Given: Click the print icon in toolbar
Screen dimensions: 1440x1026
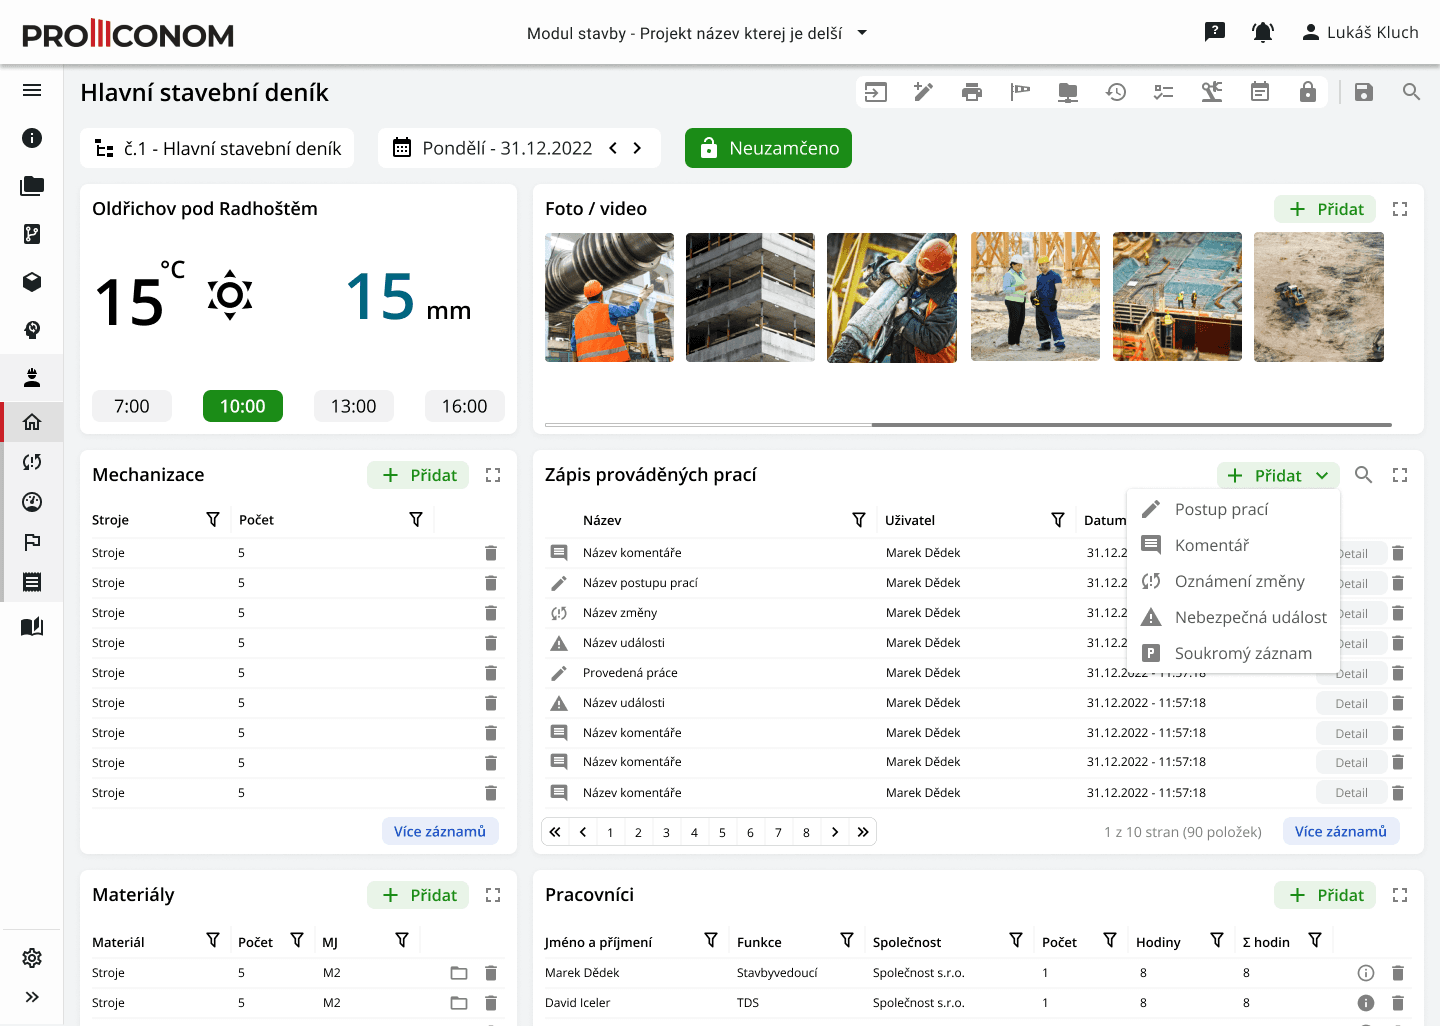Looking at the screenshot, I should 972,92.
